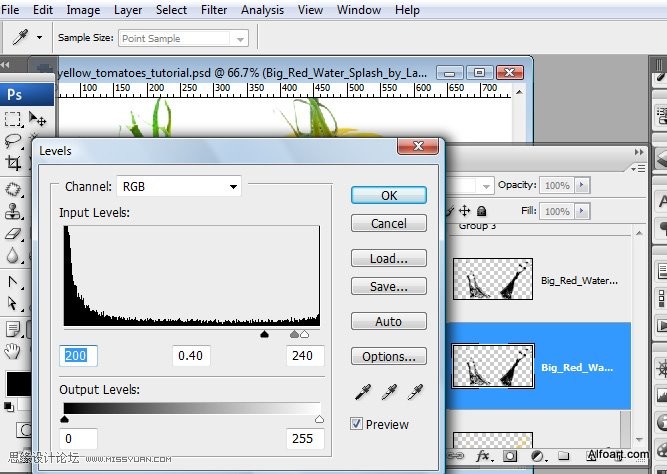Expand the Sample Size dropdown

(x=183, y=38)
